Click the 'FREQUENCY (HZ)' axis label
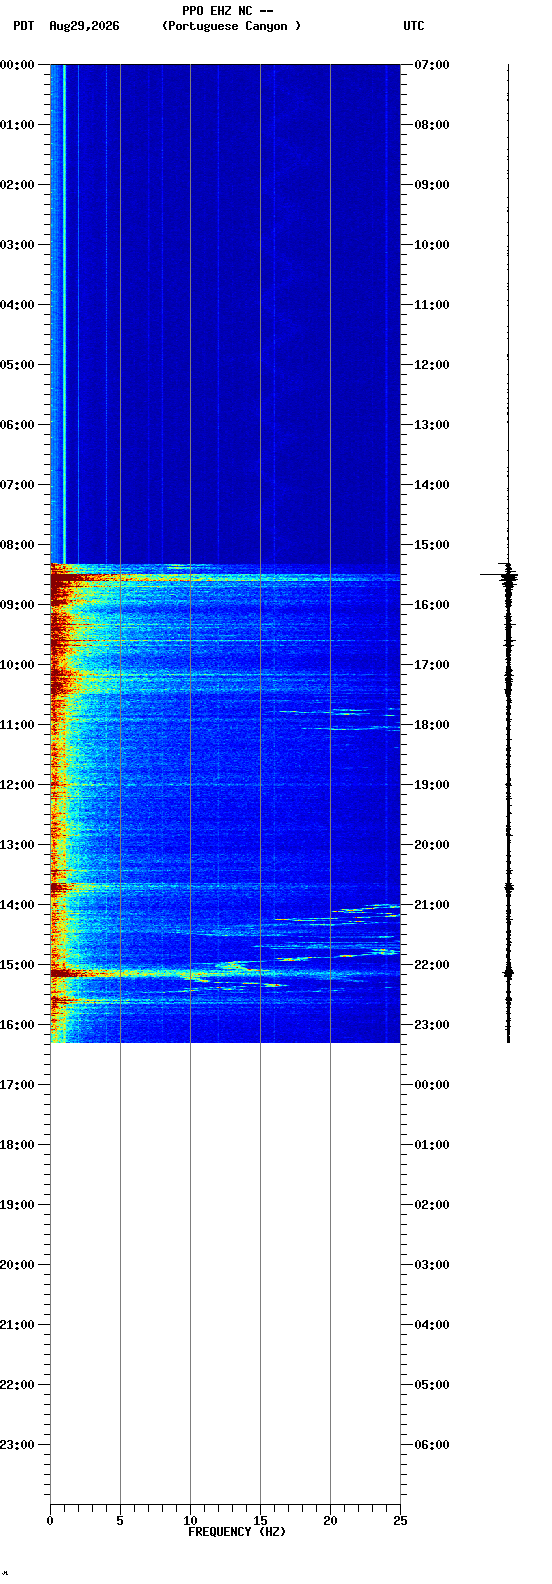 pyautogui.click(x=237, y=1532)
